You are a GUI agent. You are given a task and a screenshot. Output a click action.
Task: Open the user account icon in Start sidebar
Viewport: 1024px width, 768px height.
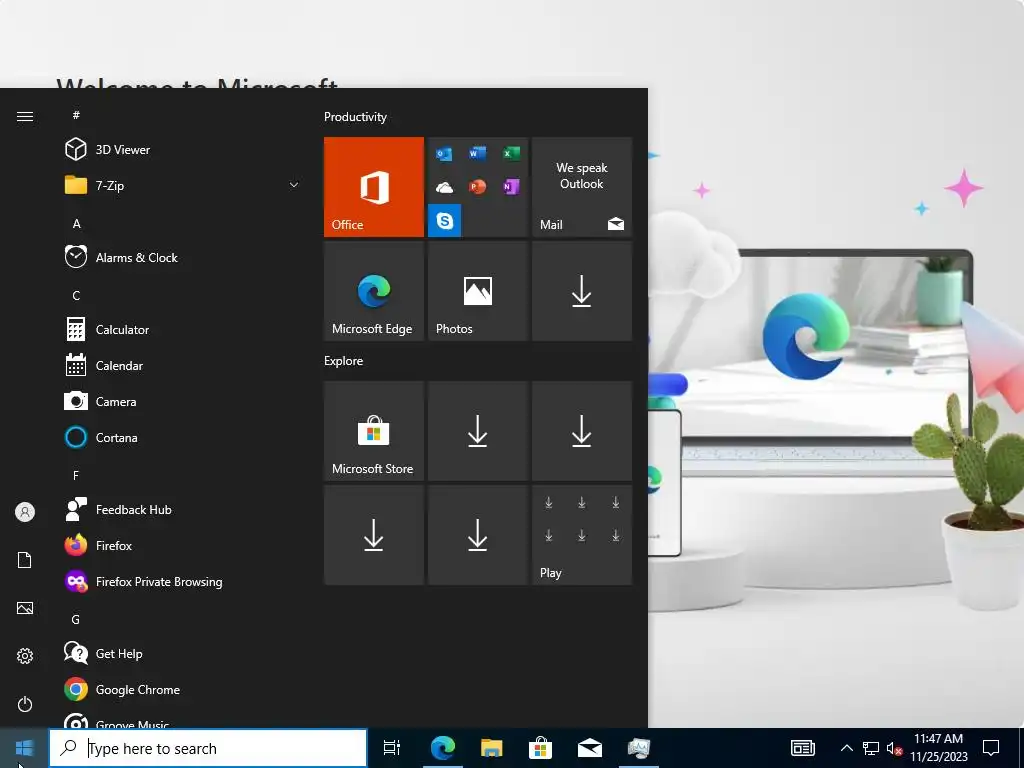coord(25,512)
